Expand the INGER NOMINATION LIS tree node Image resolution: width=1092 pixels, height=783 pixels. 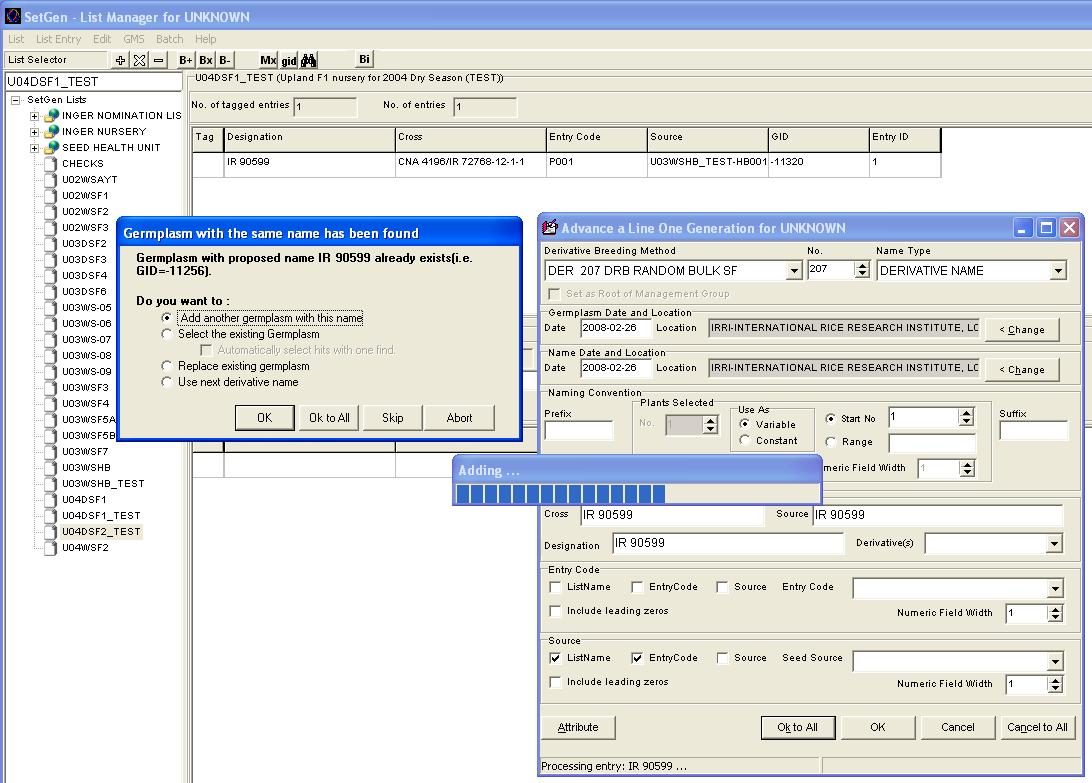pos(34,116)
